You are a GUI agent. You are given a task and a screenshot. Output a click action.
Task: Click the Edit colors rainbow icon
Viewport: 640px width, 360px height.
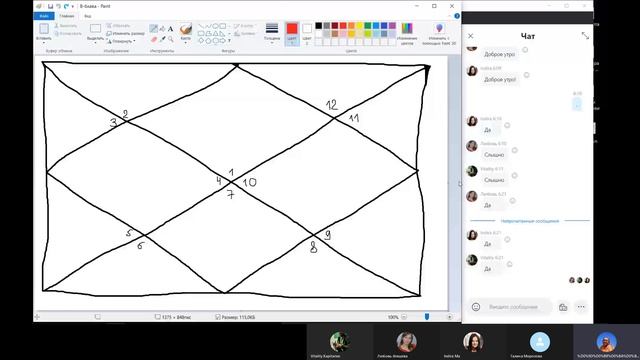(407, 28)
